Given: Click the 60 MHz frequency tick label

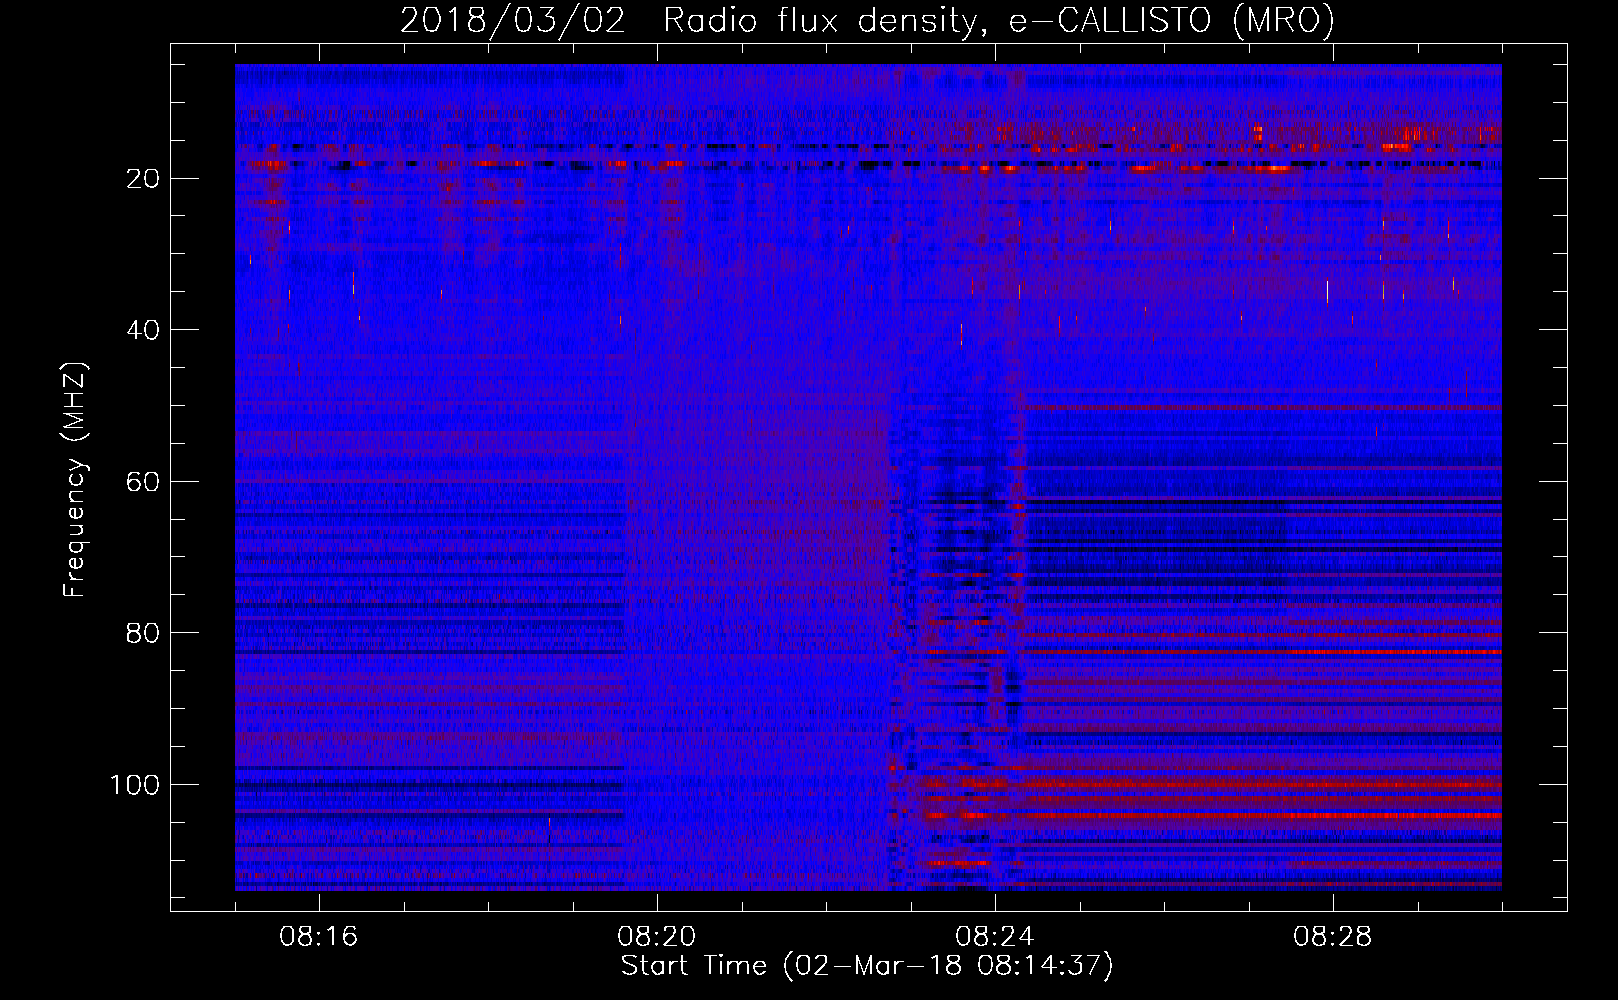Looking at the screenshot, I should 144,482.
